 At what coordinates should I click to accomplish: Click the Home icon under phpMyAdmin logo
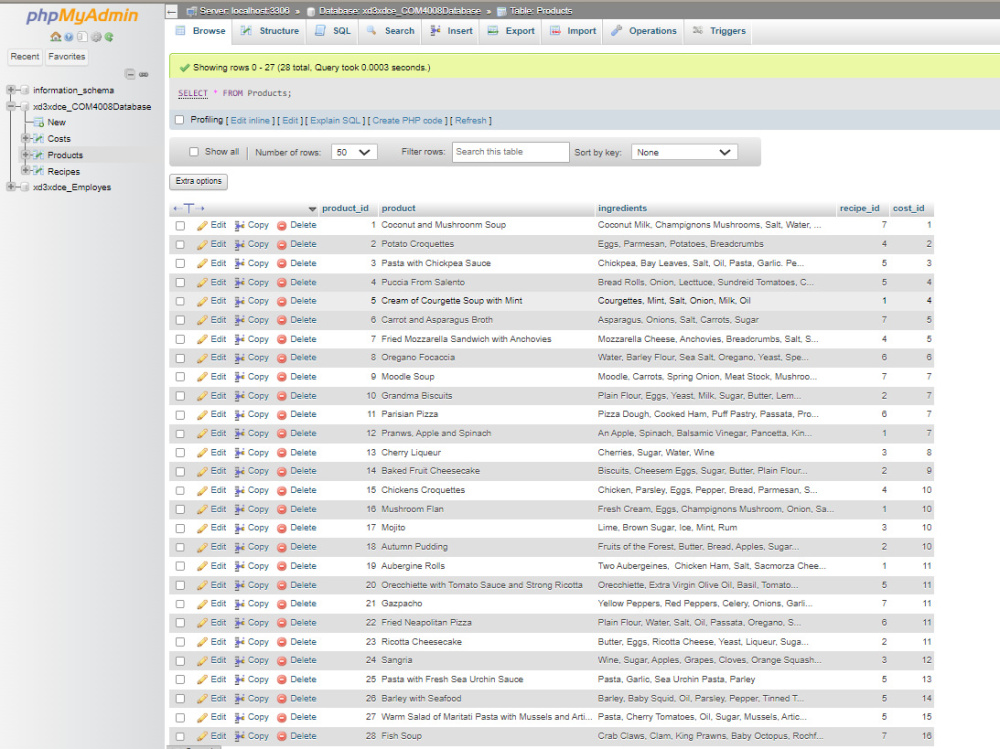pos(55,37)
